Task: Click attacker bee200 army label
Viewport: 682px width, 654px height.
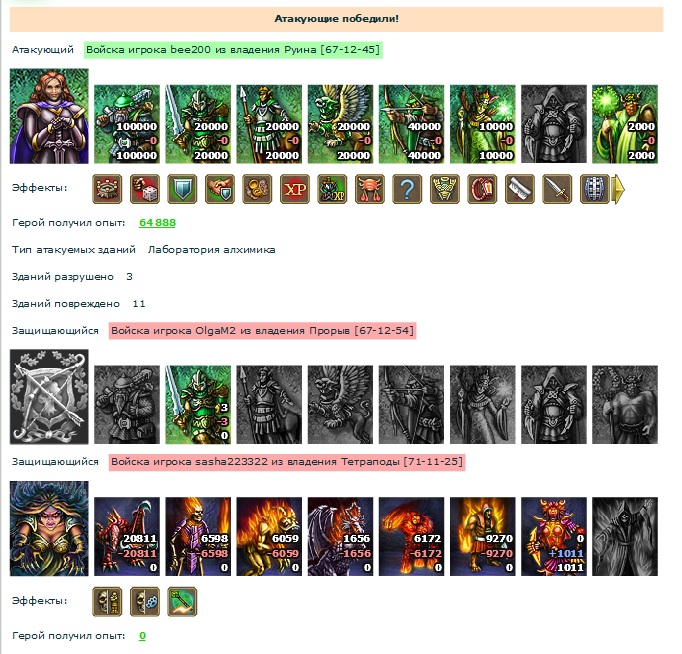Action: [x=233, y=50]
